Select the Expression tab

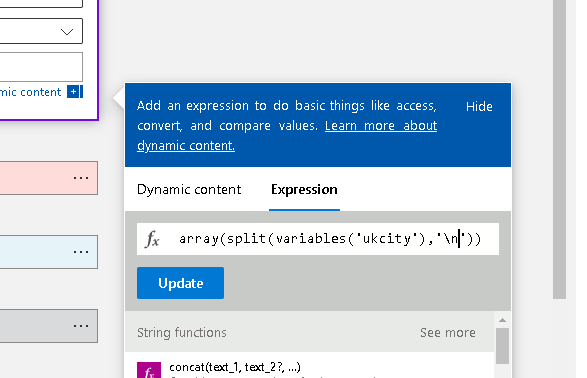pos(304,189)
